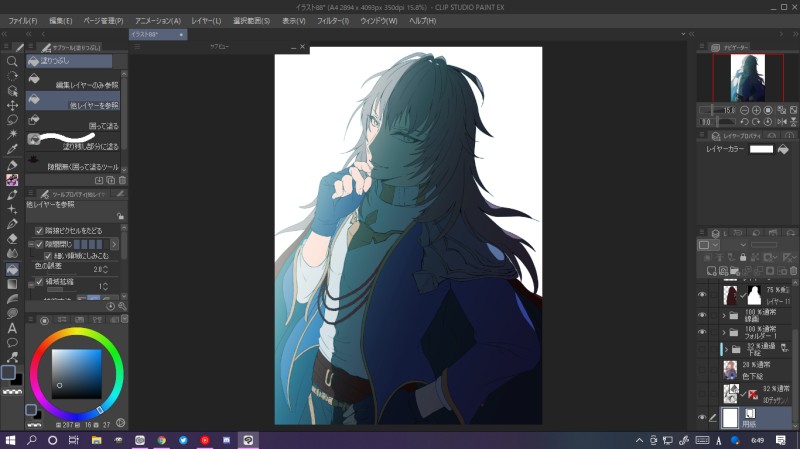Hide the フォルダー 1 folder
Screen dimensions: 800x449
702,332
